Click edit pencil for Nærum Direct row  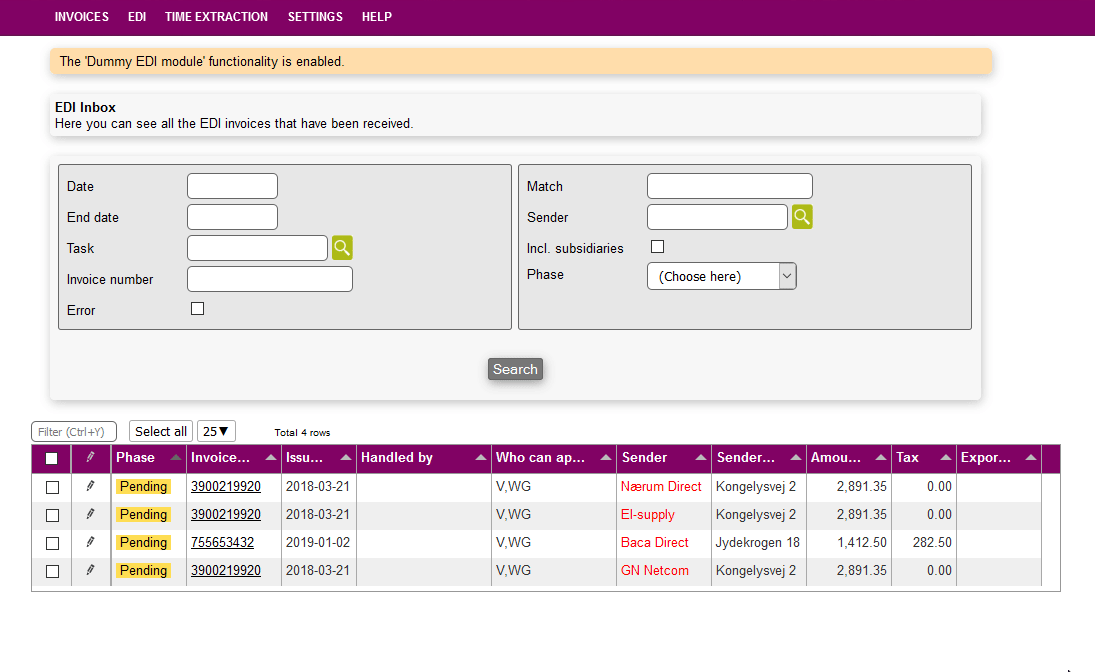90,486
